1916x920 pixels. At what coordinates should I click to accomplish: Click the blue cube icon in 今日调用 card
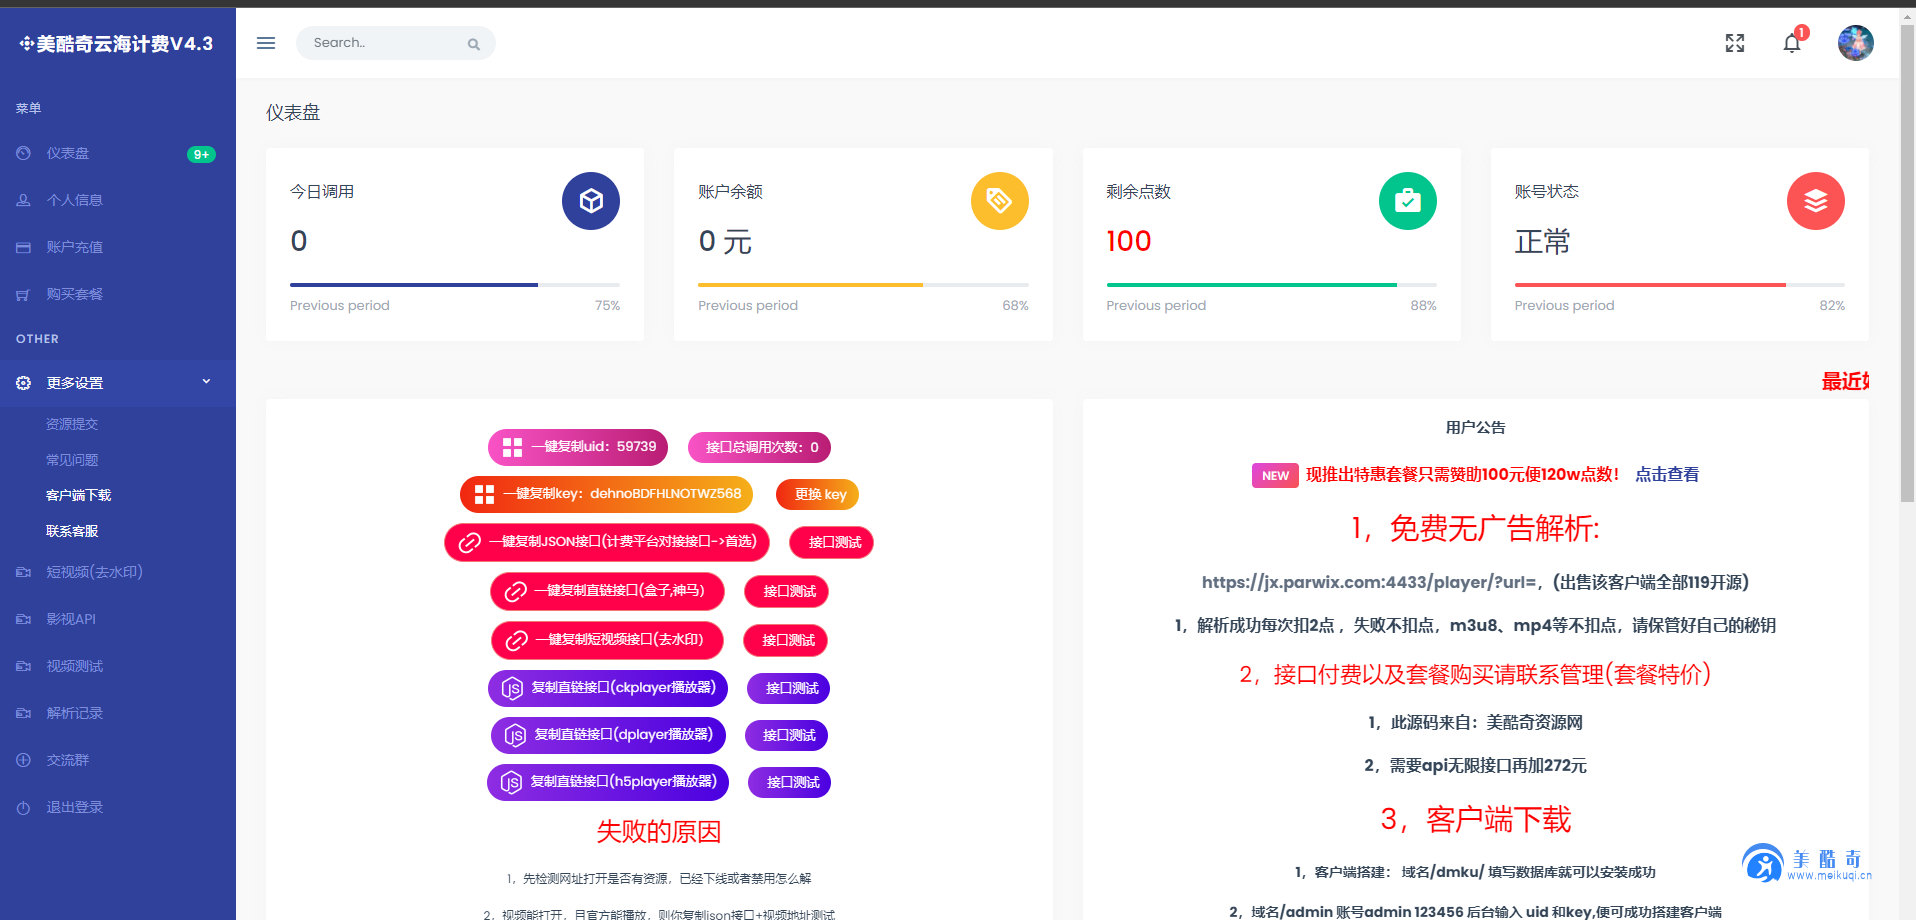click(591, 201)
